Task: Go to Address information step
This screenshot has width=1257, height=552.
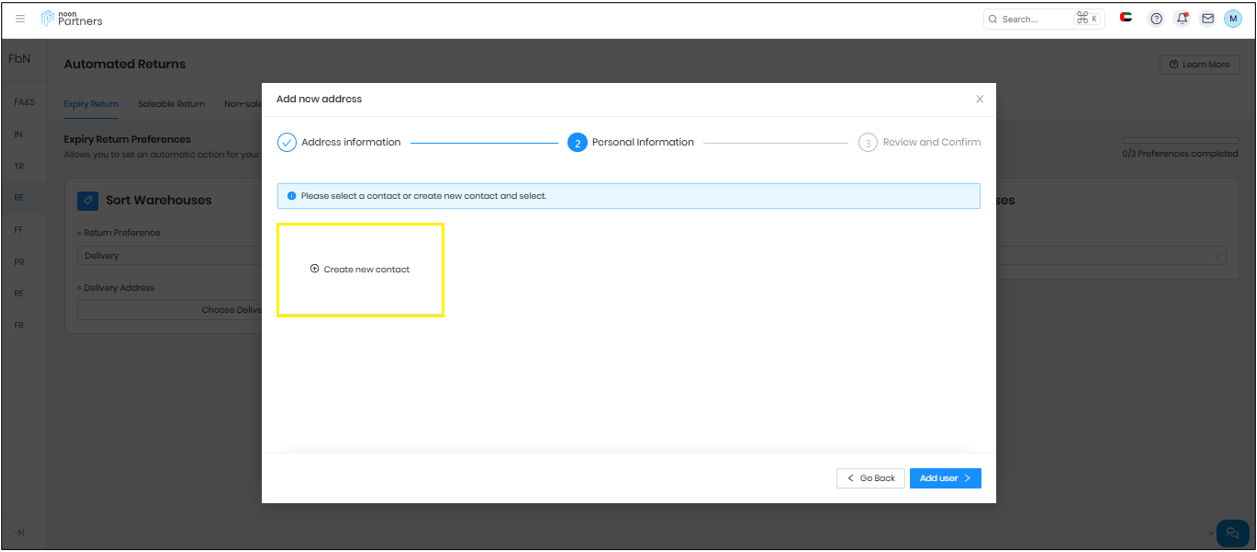Action: tap(339, 143)
